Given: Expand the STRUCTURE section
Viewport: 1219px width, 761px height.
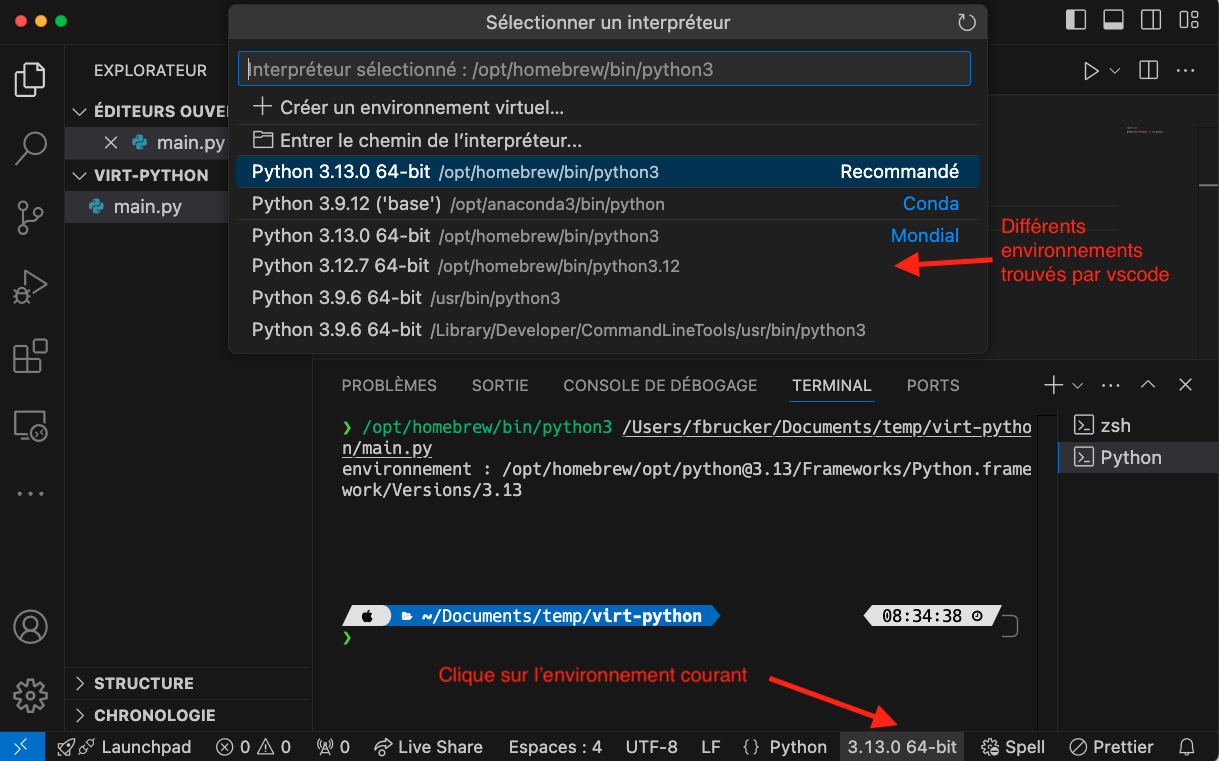Looking at the screenshot, I should tap(143, 683).
